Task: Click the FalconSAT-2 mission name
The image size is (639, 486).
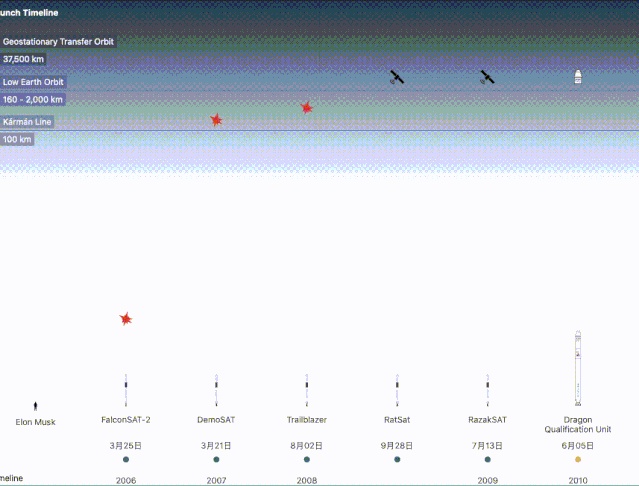Action: [126, 420]
